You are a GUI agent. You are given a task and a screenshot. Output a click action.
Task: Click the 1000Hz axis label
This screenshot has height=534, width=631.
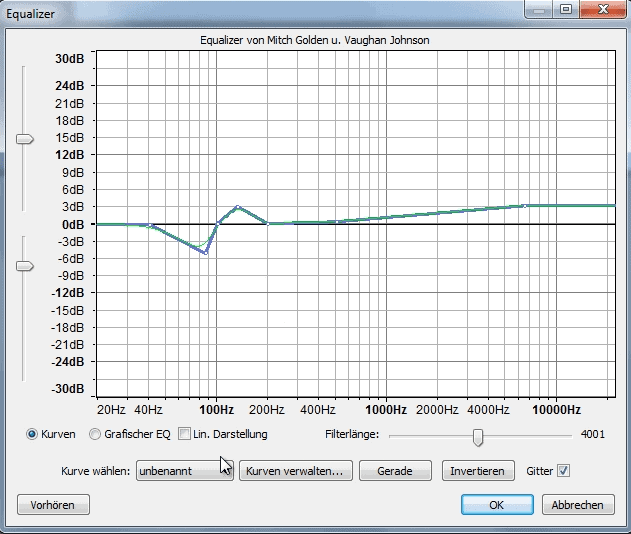(x=386, y=410)
